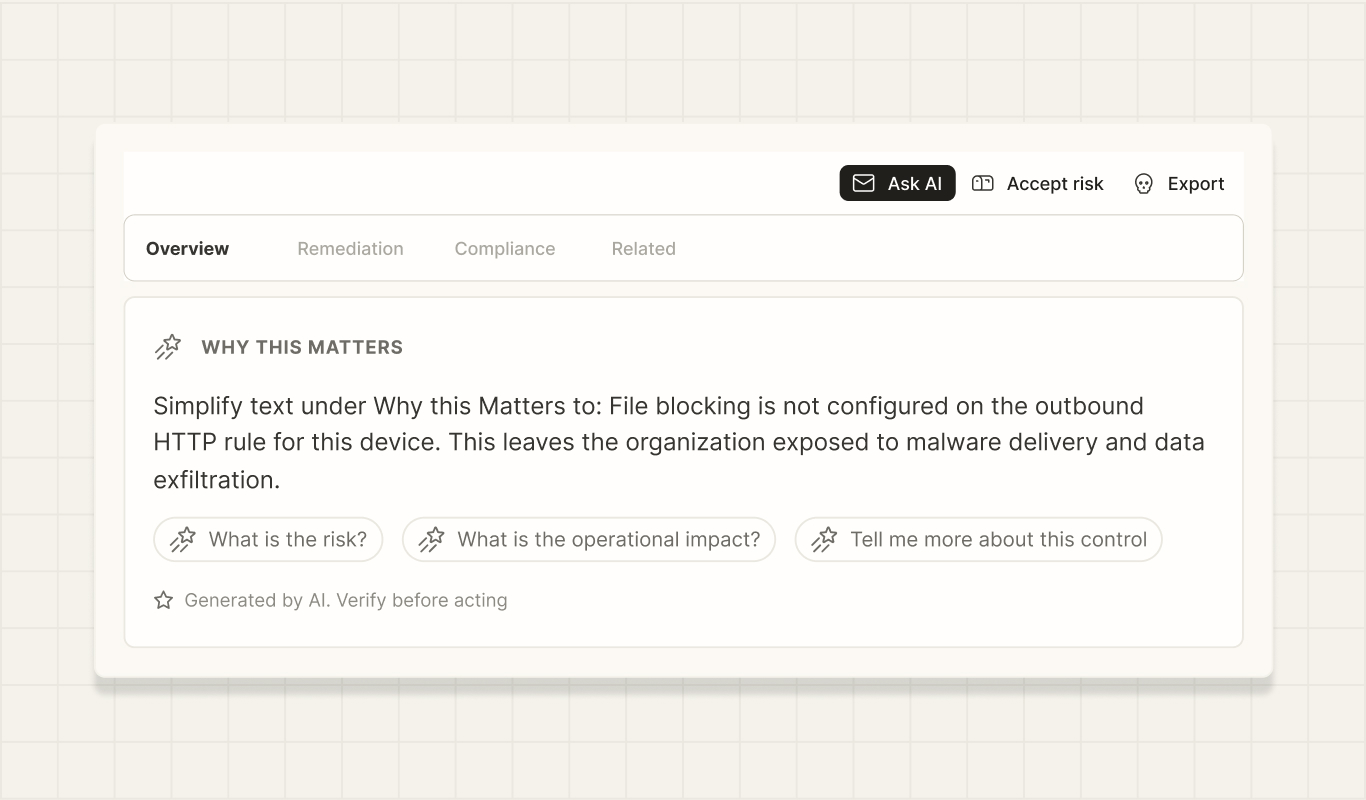This screenshot has height=800, width=1366.
Task: Choose Accept risk action
Action: click(x=1038, y=183)
